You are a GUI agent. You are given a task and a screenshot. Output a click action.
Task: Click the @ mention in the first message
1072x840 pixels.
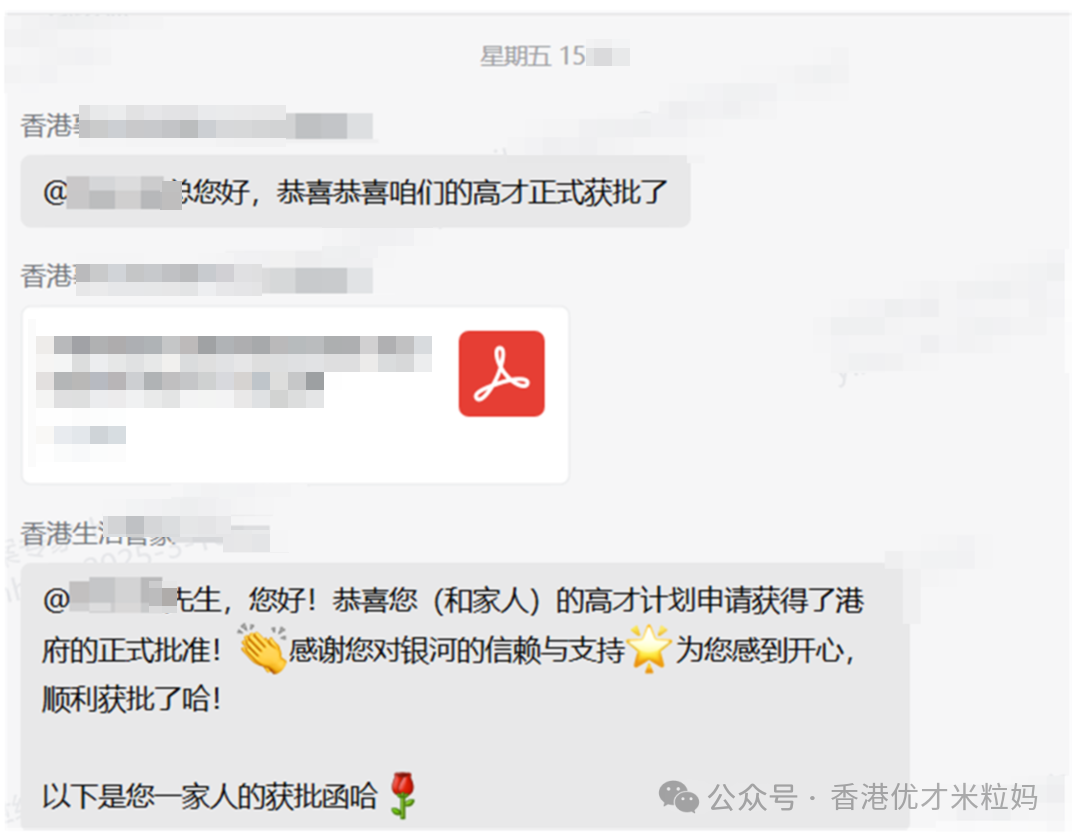(x=55, y=191)
